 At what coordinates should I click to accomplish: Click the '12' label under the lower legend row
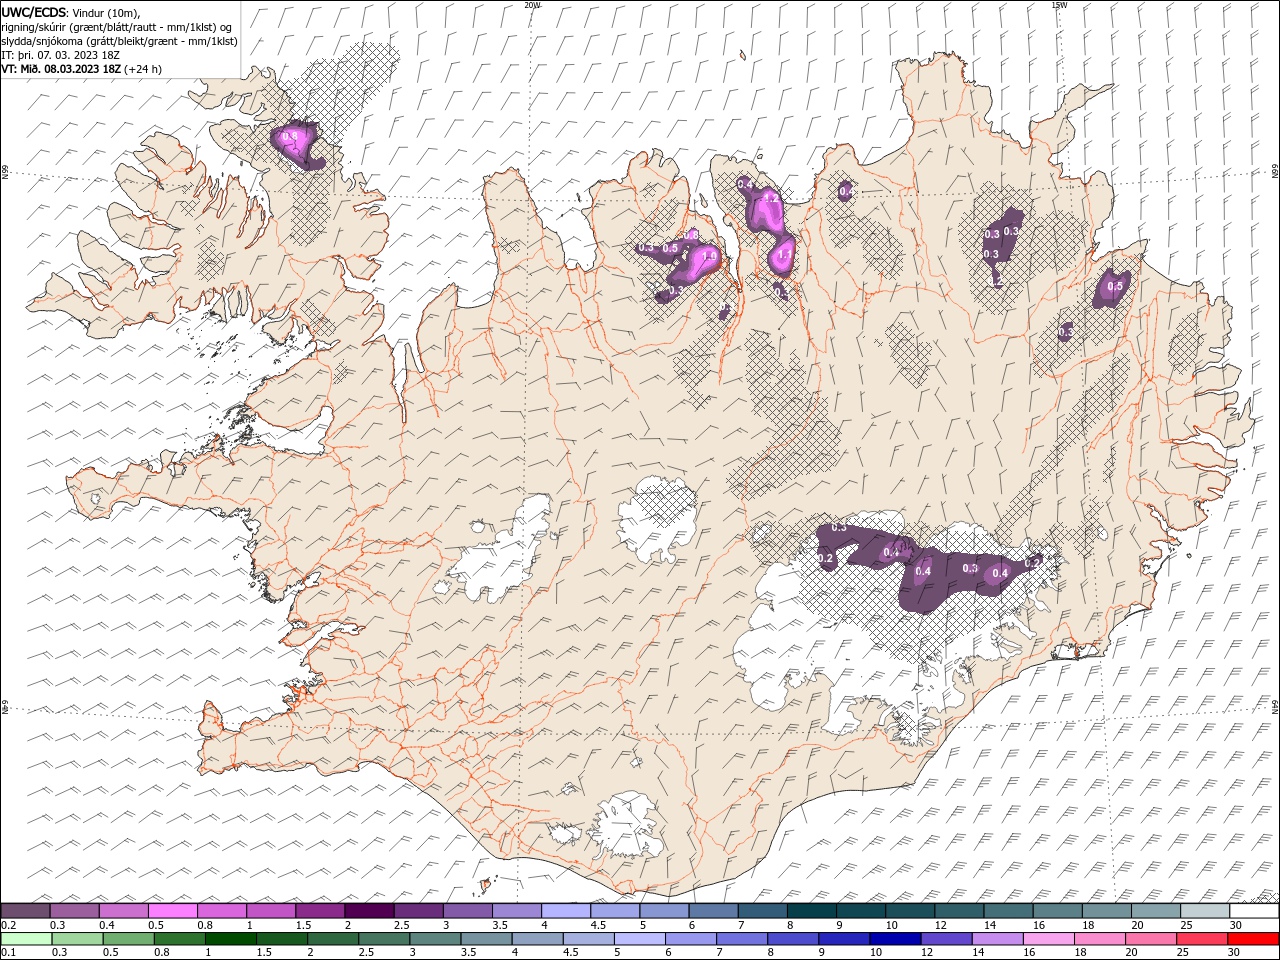(928, 953)
